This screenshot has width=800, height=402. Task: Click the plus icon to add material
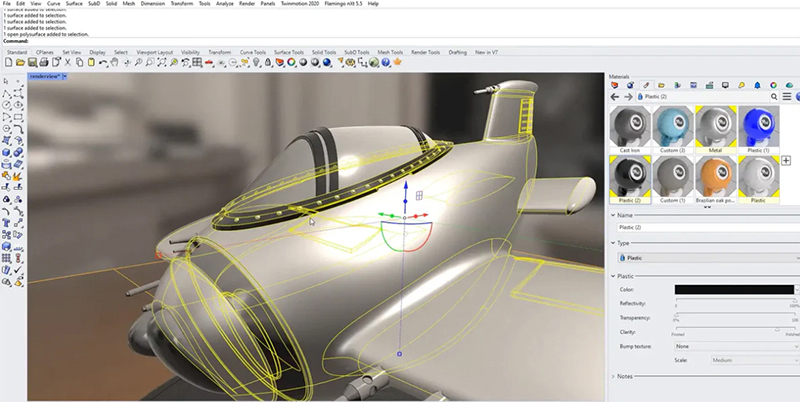pos(786,160)
